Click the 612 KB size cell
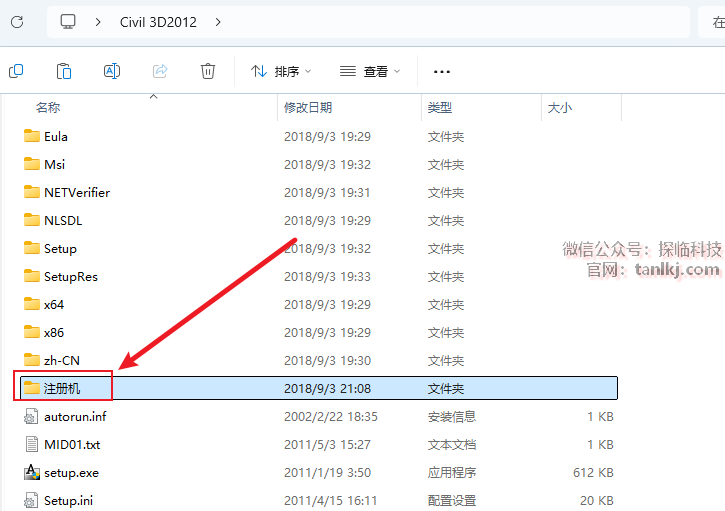This screenshot has width=725, height=511. pos(593,473)
